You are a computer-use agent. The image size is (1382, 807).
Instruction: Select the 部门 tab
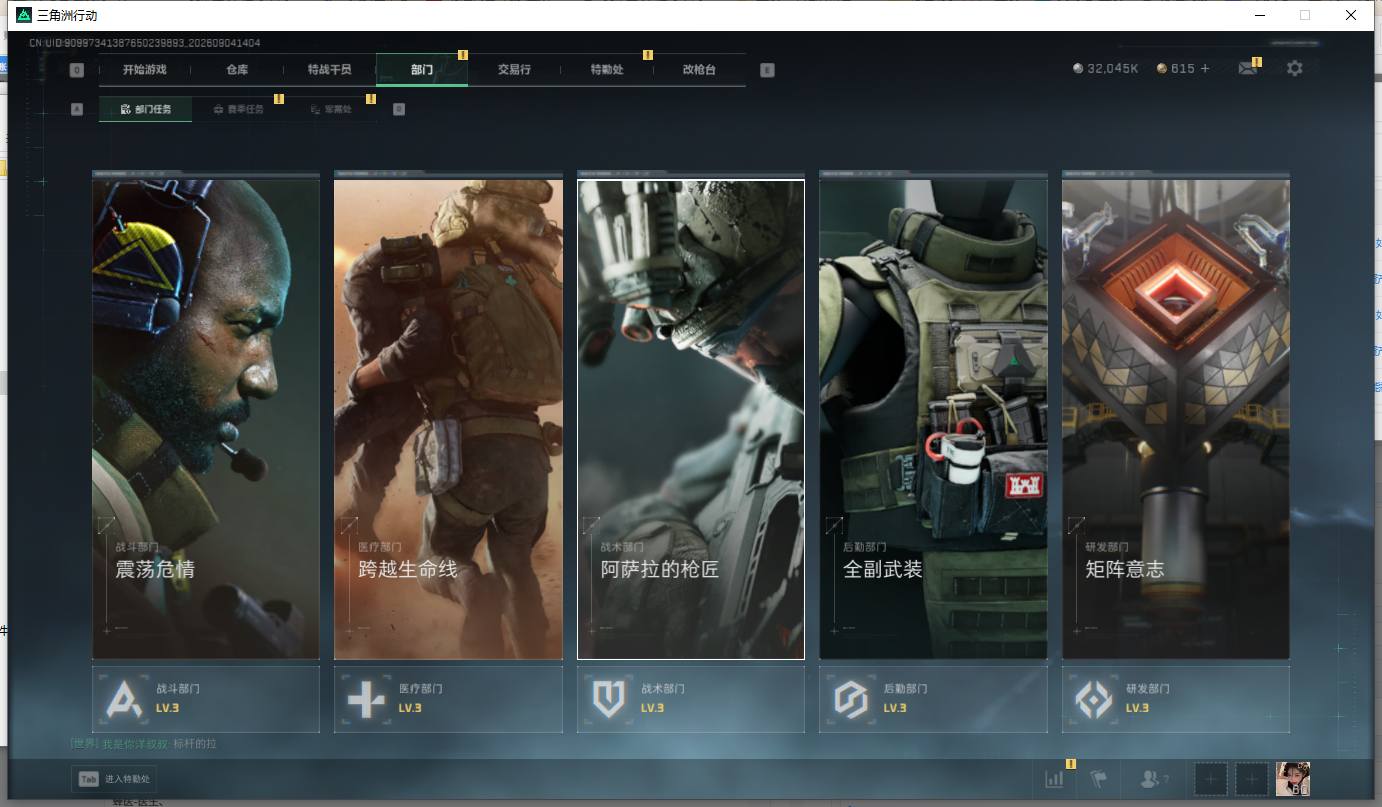point(422,70)
